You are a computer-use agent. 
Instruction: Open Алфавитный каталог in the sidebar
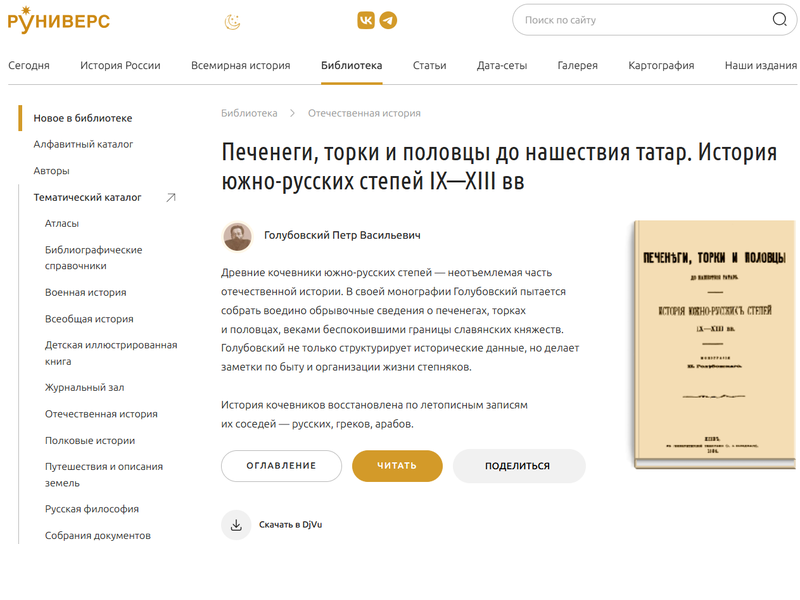click(83, 144)
